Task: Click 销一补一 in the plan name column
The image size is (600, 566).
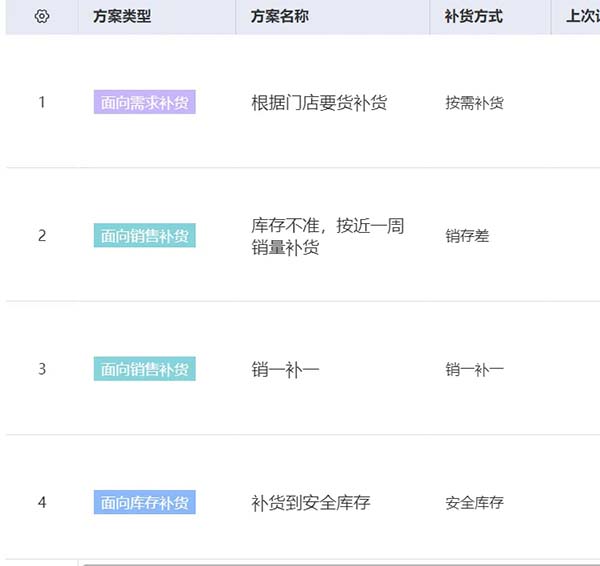Action: (x=285, y=369)
